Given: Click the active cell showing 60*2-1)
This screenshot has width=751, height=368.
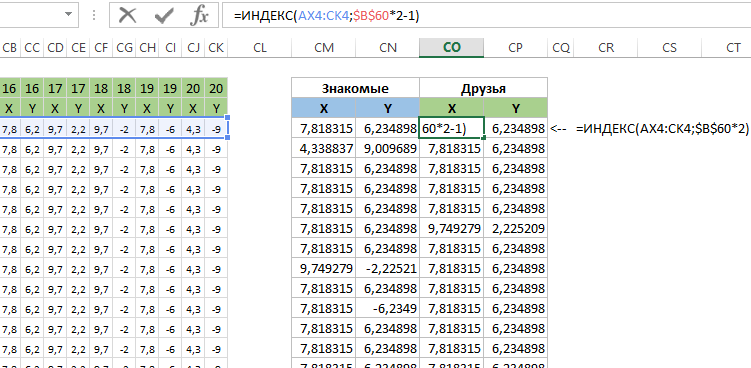Looking at the screenshot, I should tap(452, 128).
